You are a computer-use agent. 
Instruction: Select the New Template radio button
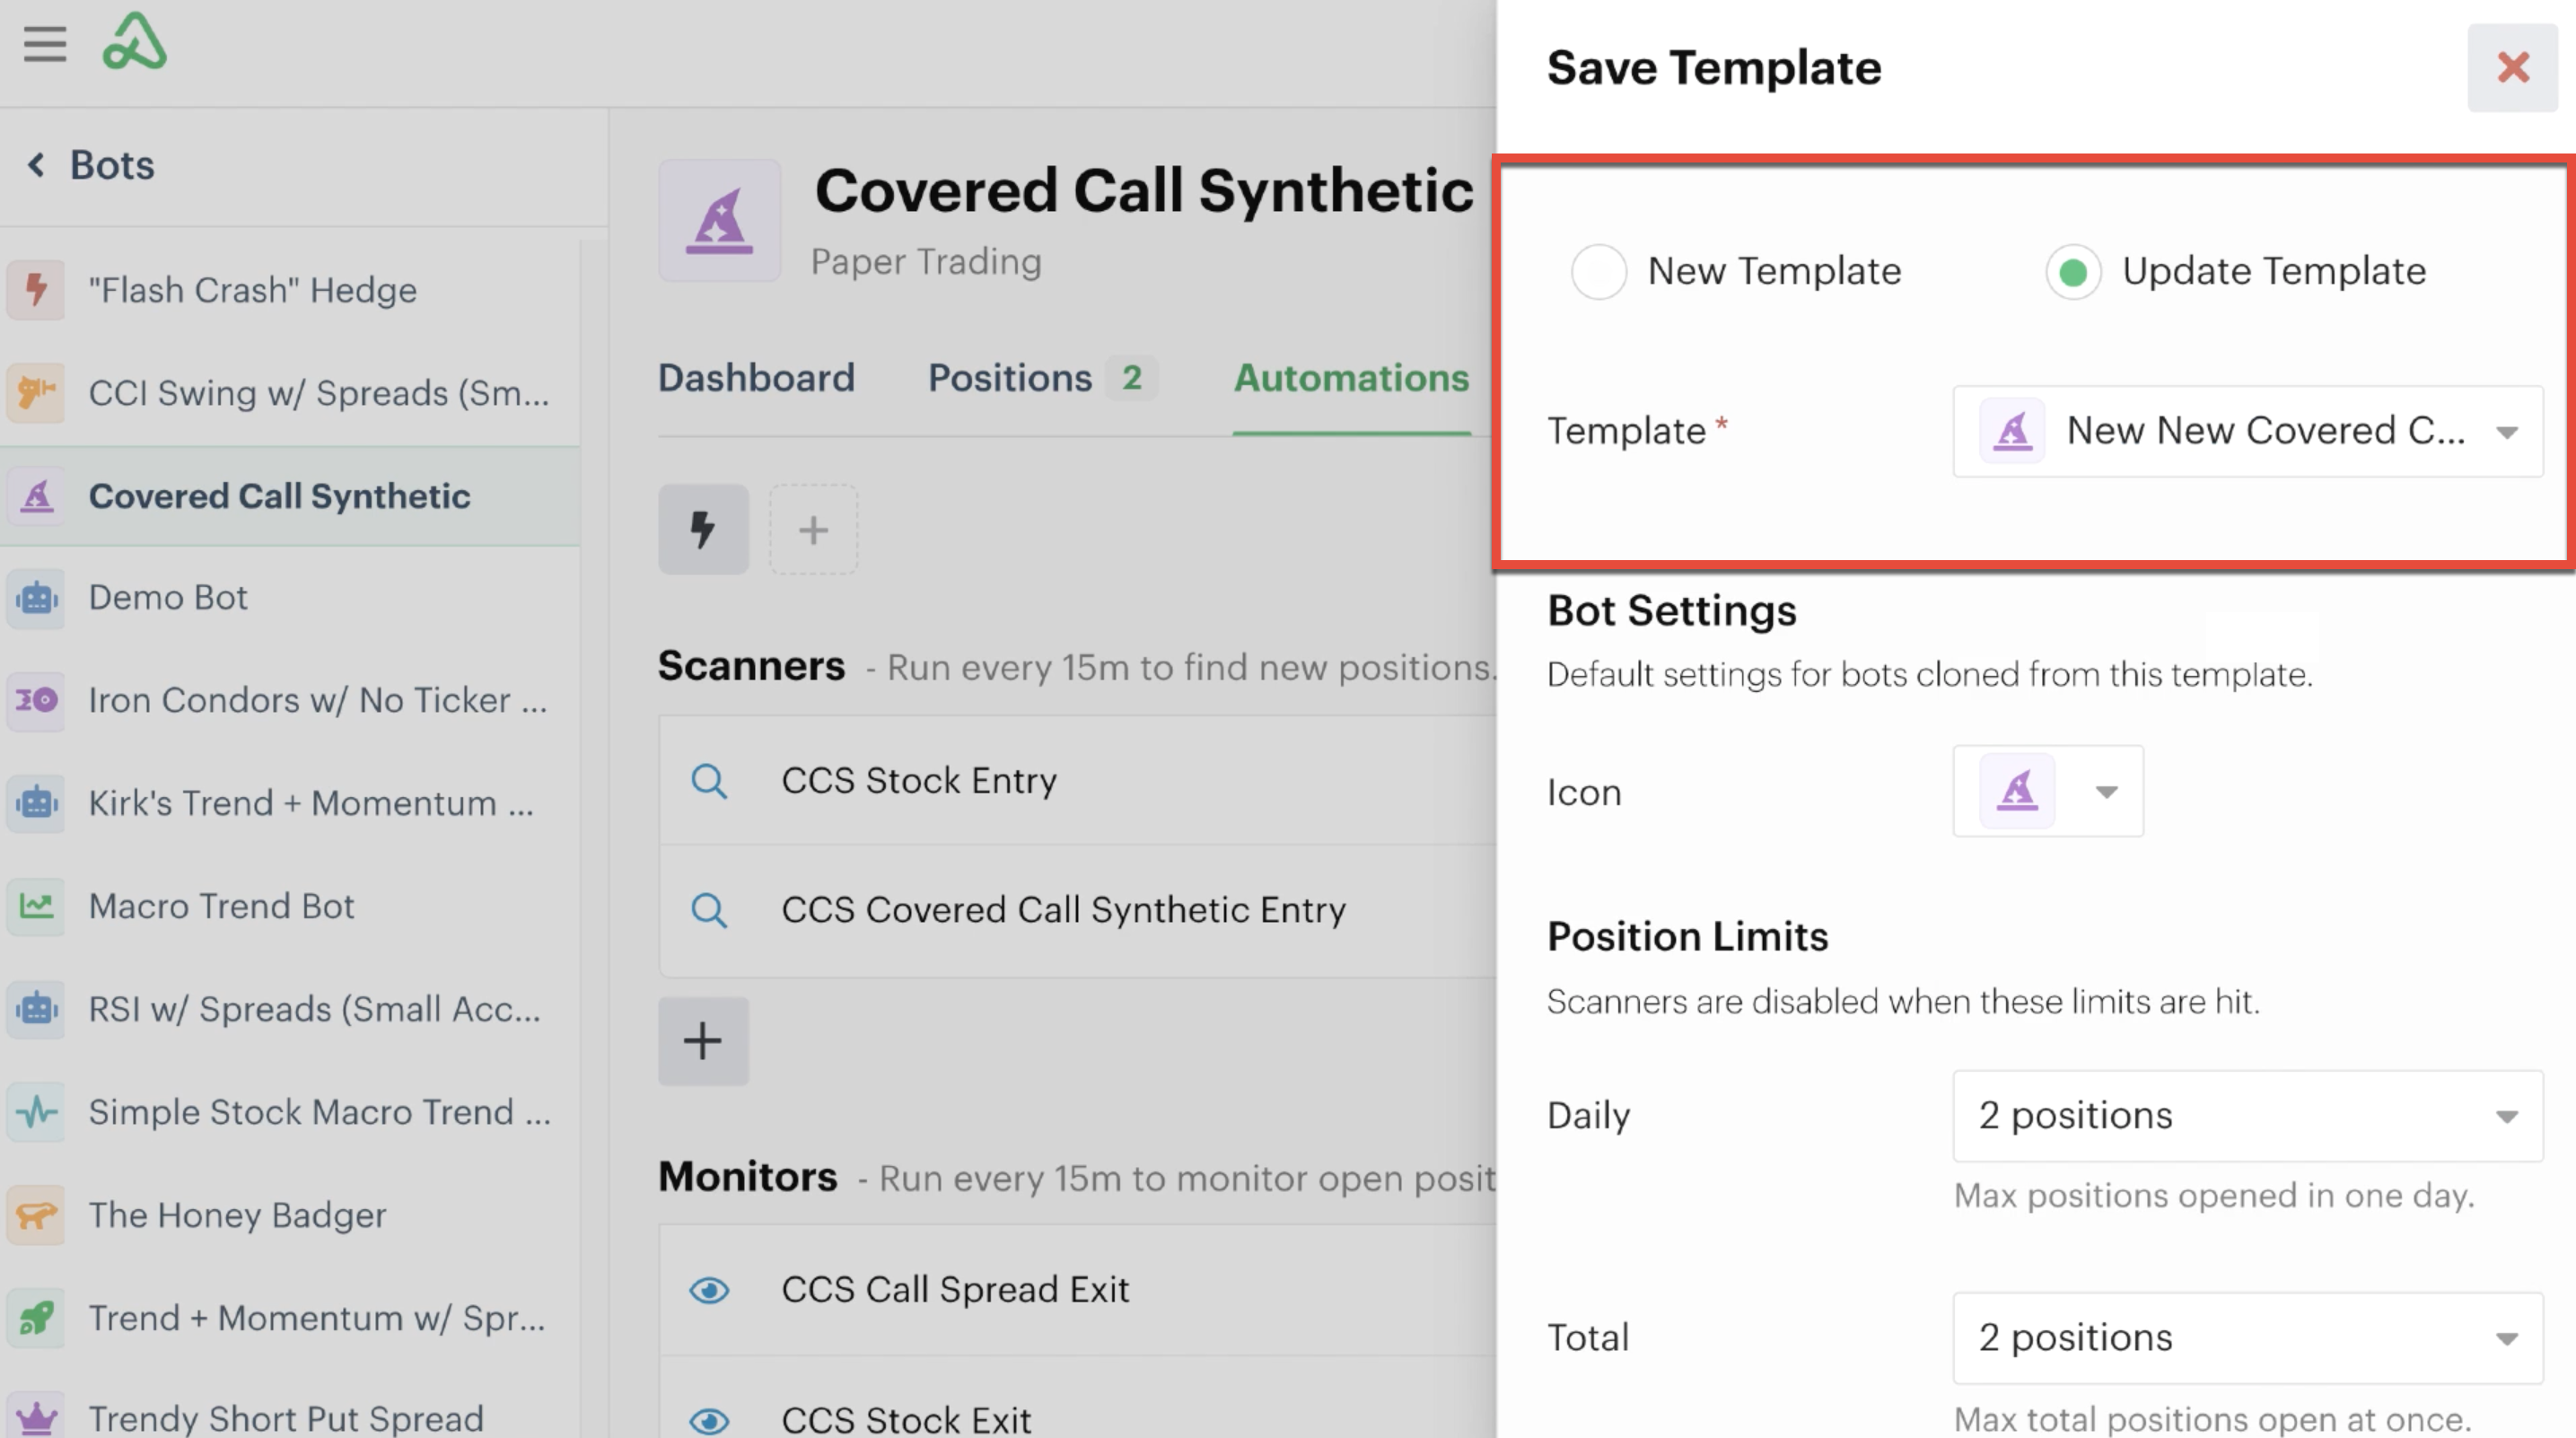(1598, 271)
